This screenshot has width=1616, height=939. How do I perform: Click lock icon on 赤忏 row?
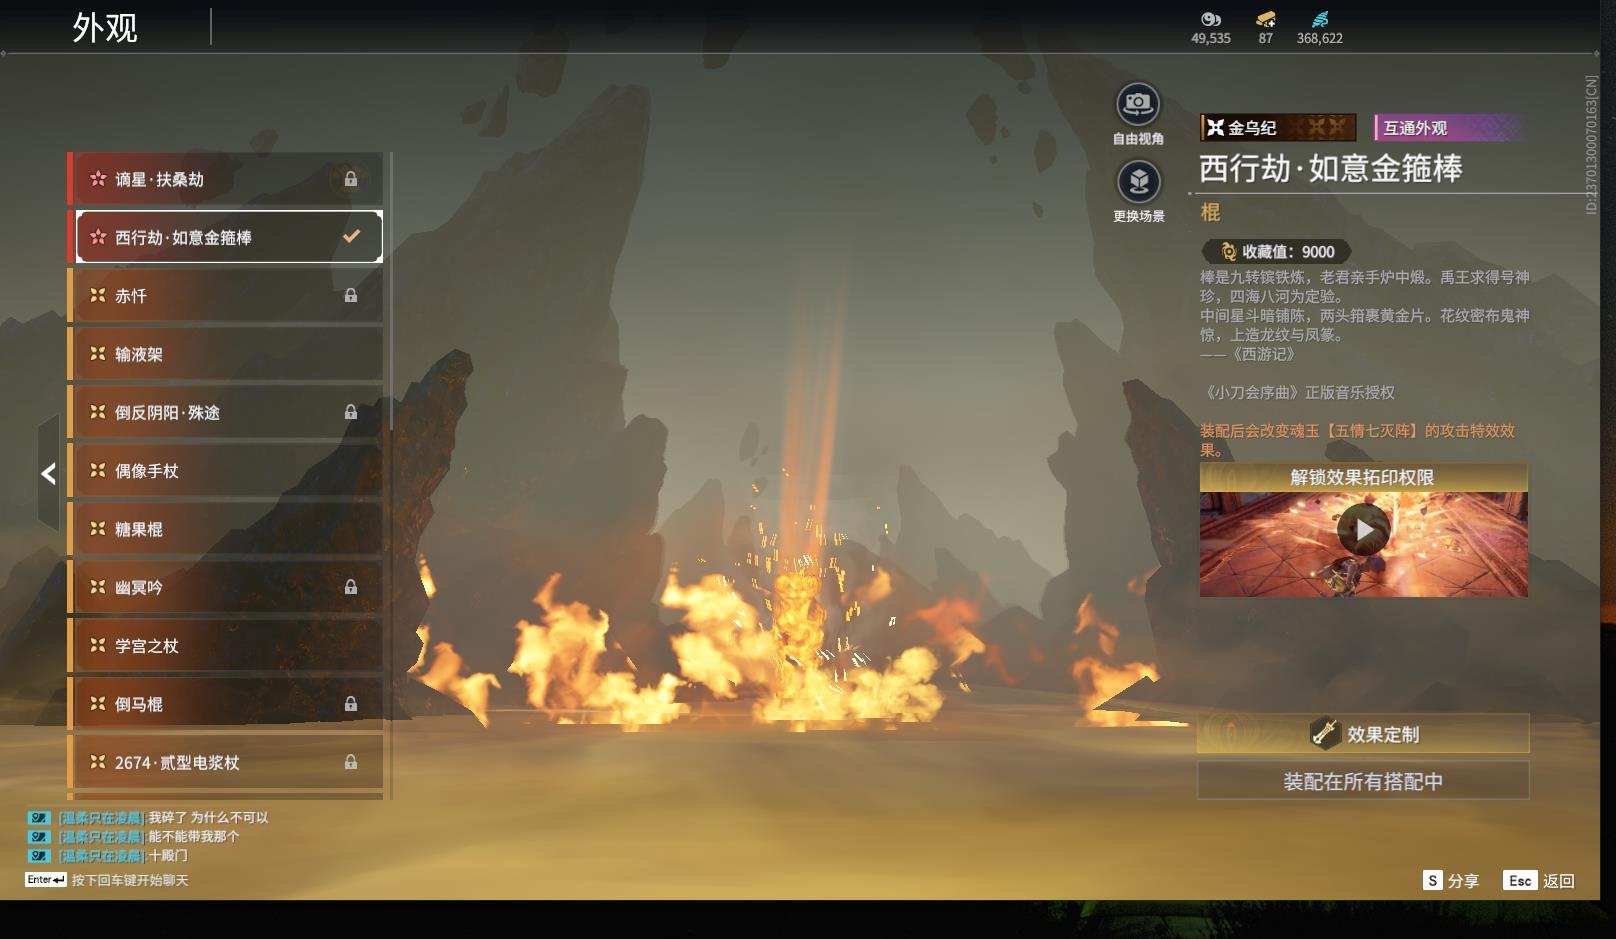pyautogui.click(x=351, y=296)
